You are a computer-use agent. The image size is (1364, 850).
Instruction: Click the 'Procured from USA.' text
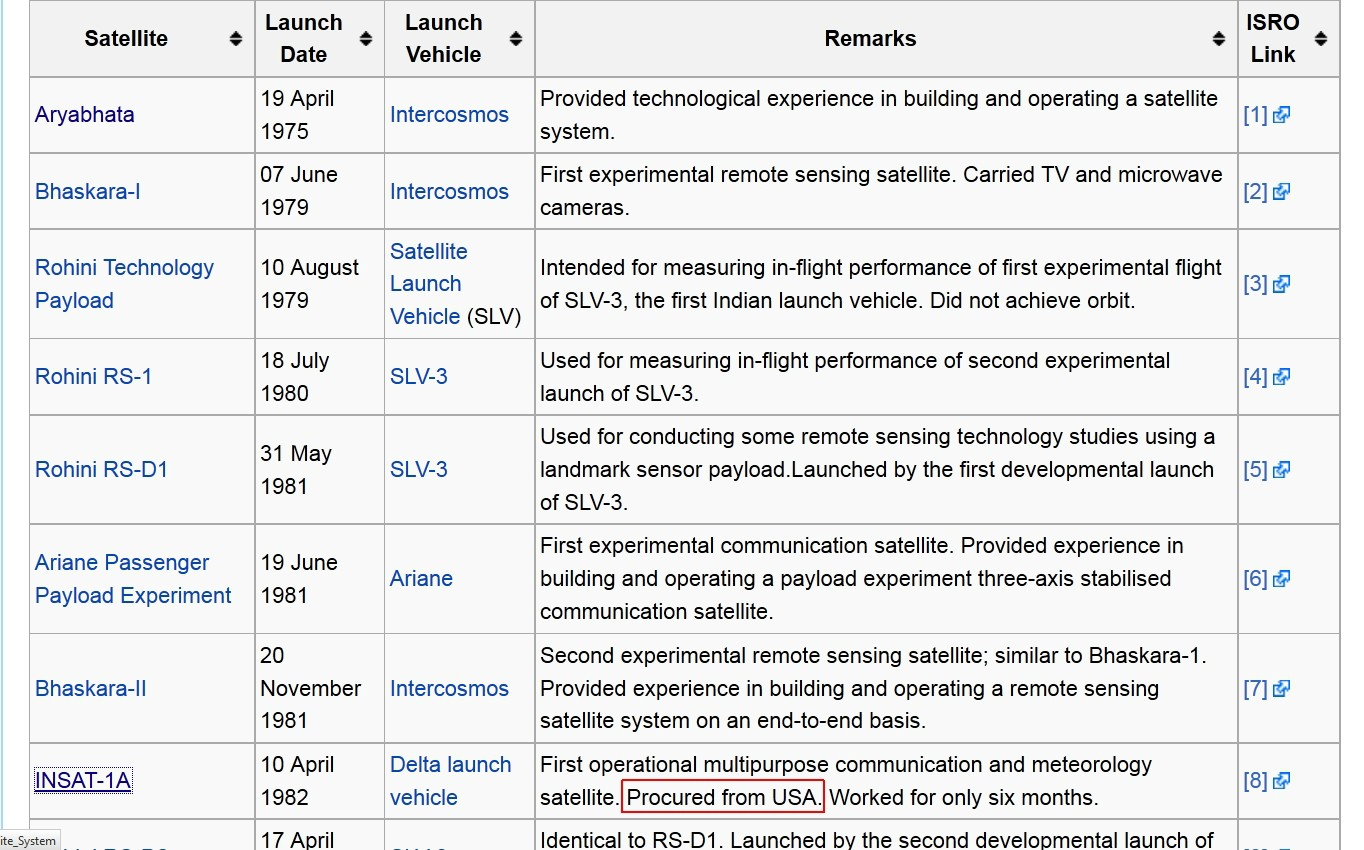click(723, 797)
